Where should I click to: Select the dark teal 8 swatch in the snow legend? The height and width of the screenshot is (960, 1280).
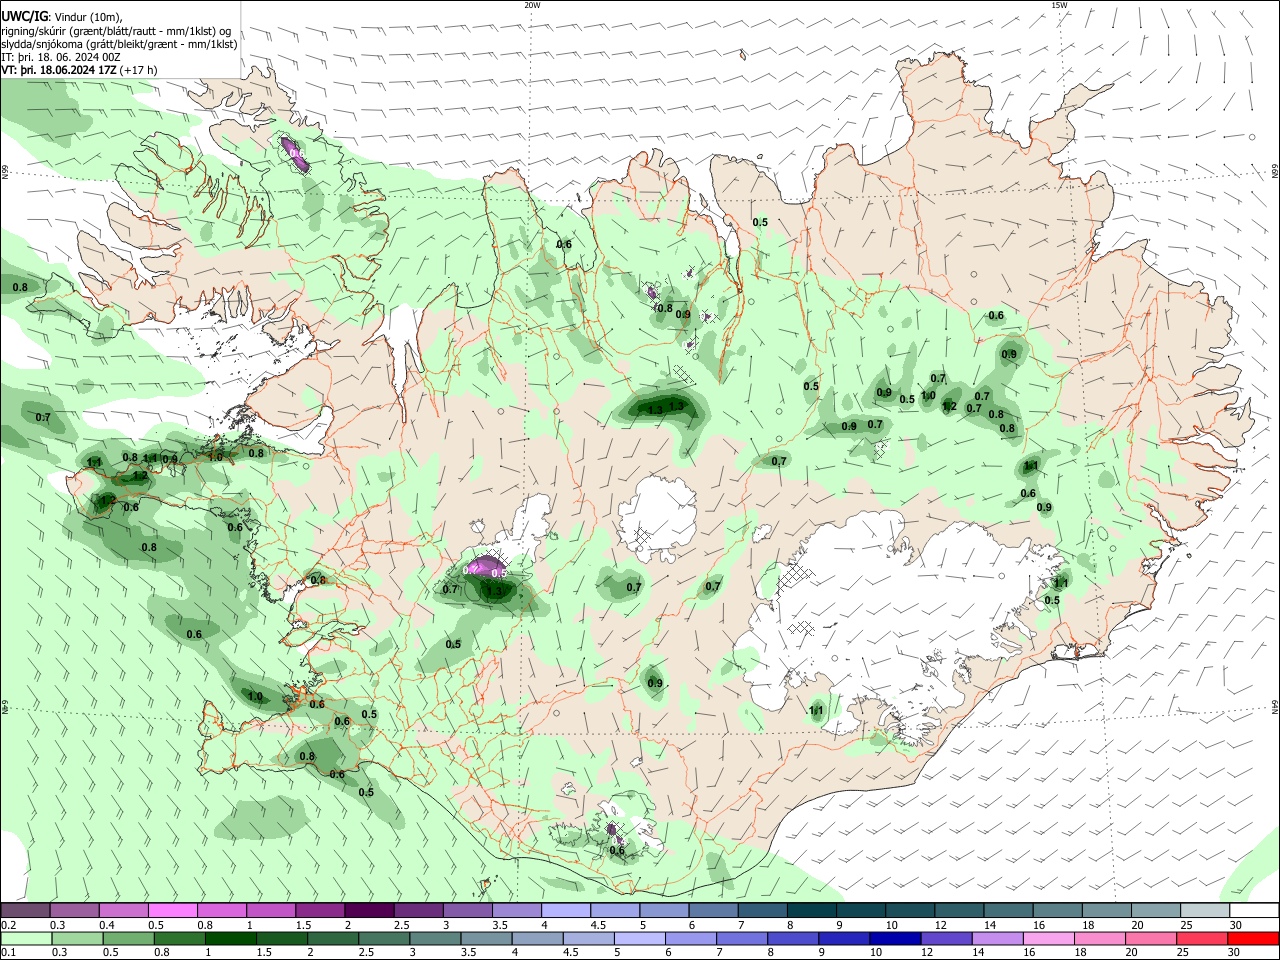point(812,910)
